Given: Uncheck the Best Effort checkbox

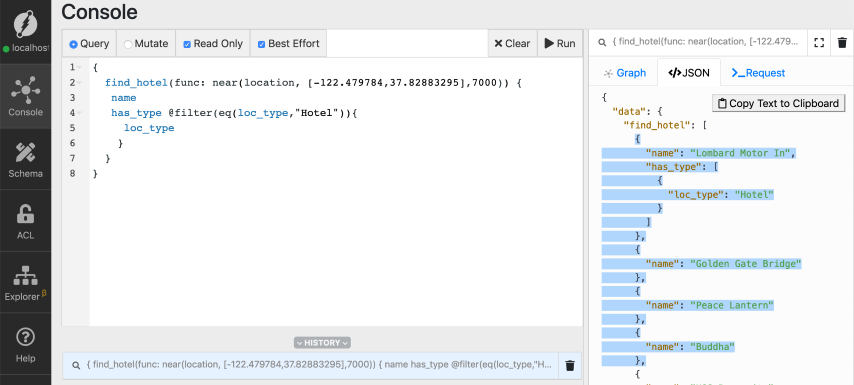Looking at the screenshot, I should click(x=289, y=44).
